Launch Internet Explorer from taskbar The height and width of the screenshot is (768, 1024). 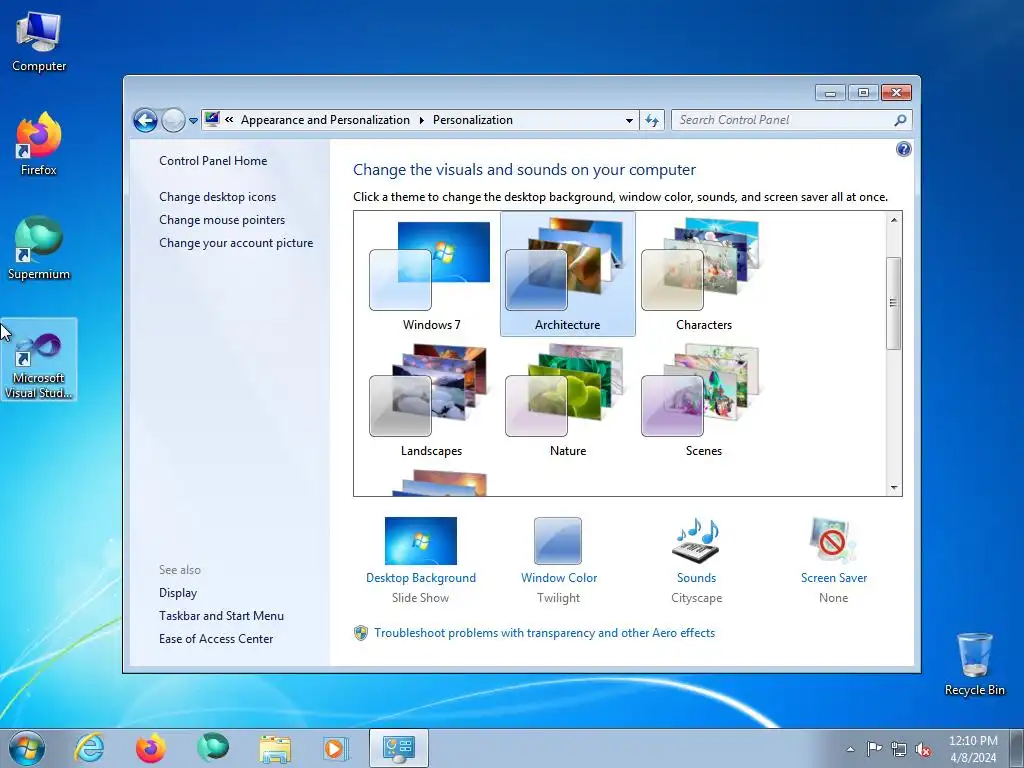pos(89,748)
